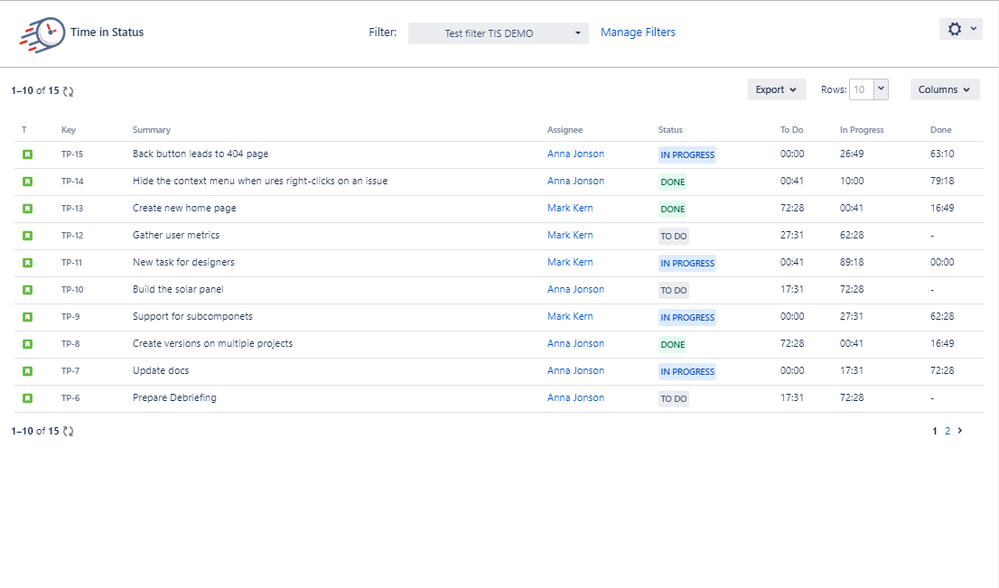Viewport: 999px width, 588px height.
Task: Sort by the Assignee column header
Action: point(564,130)
